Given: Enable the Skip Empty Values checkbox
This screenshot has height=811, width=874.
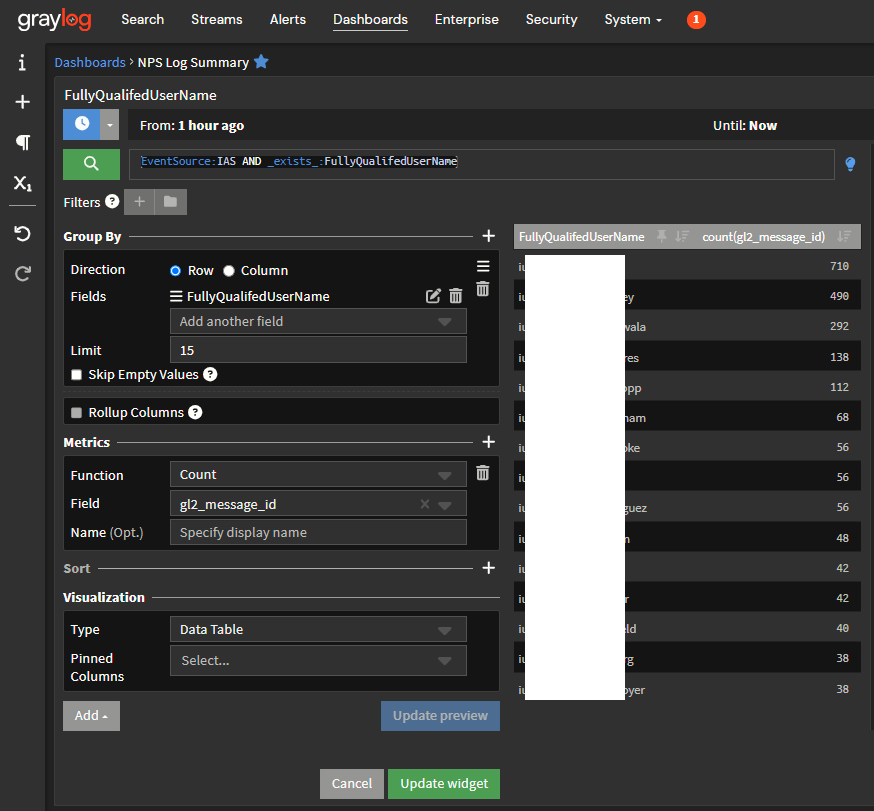Looking at the screenshot, I should pos(77,375).
